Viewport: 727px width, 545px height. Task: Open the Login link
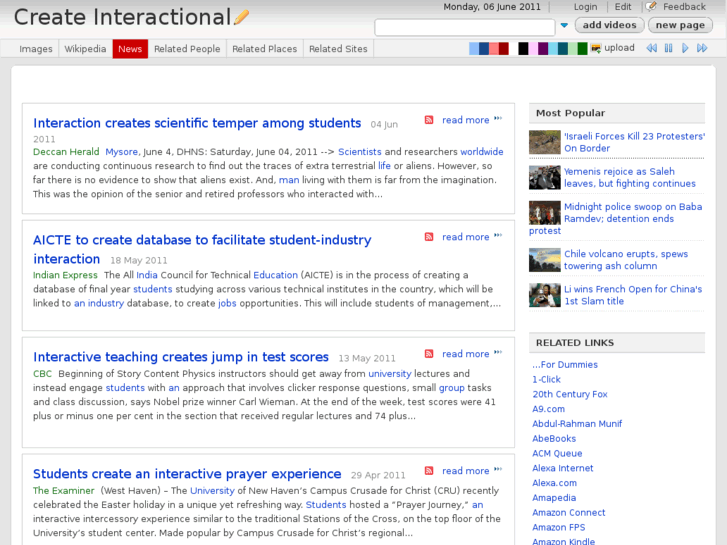pos(585,7)
